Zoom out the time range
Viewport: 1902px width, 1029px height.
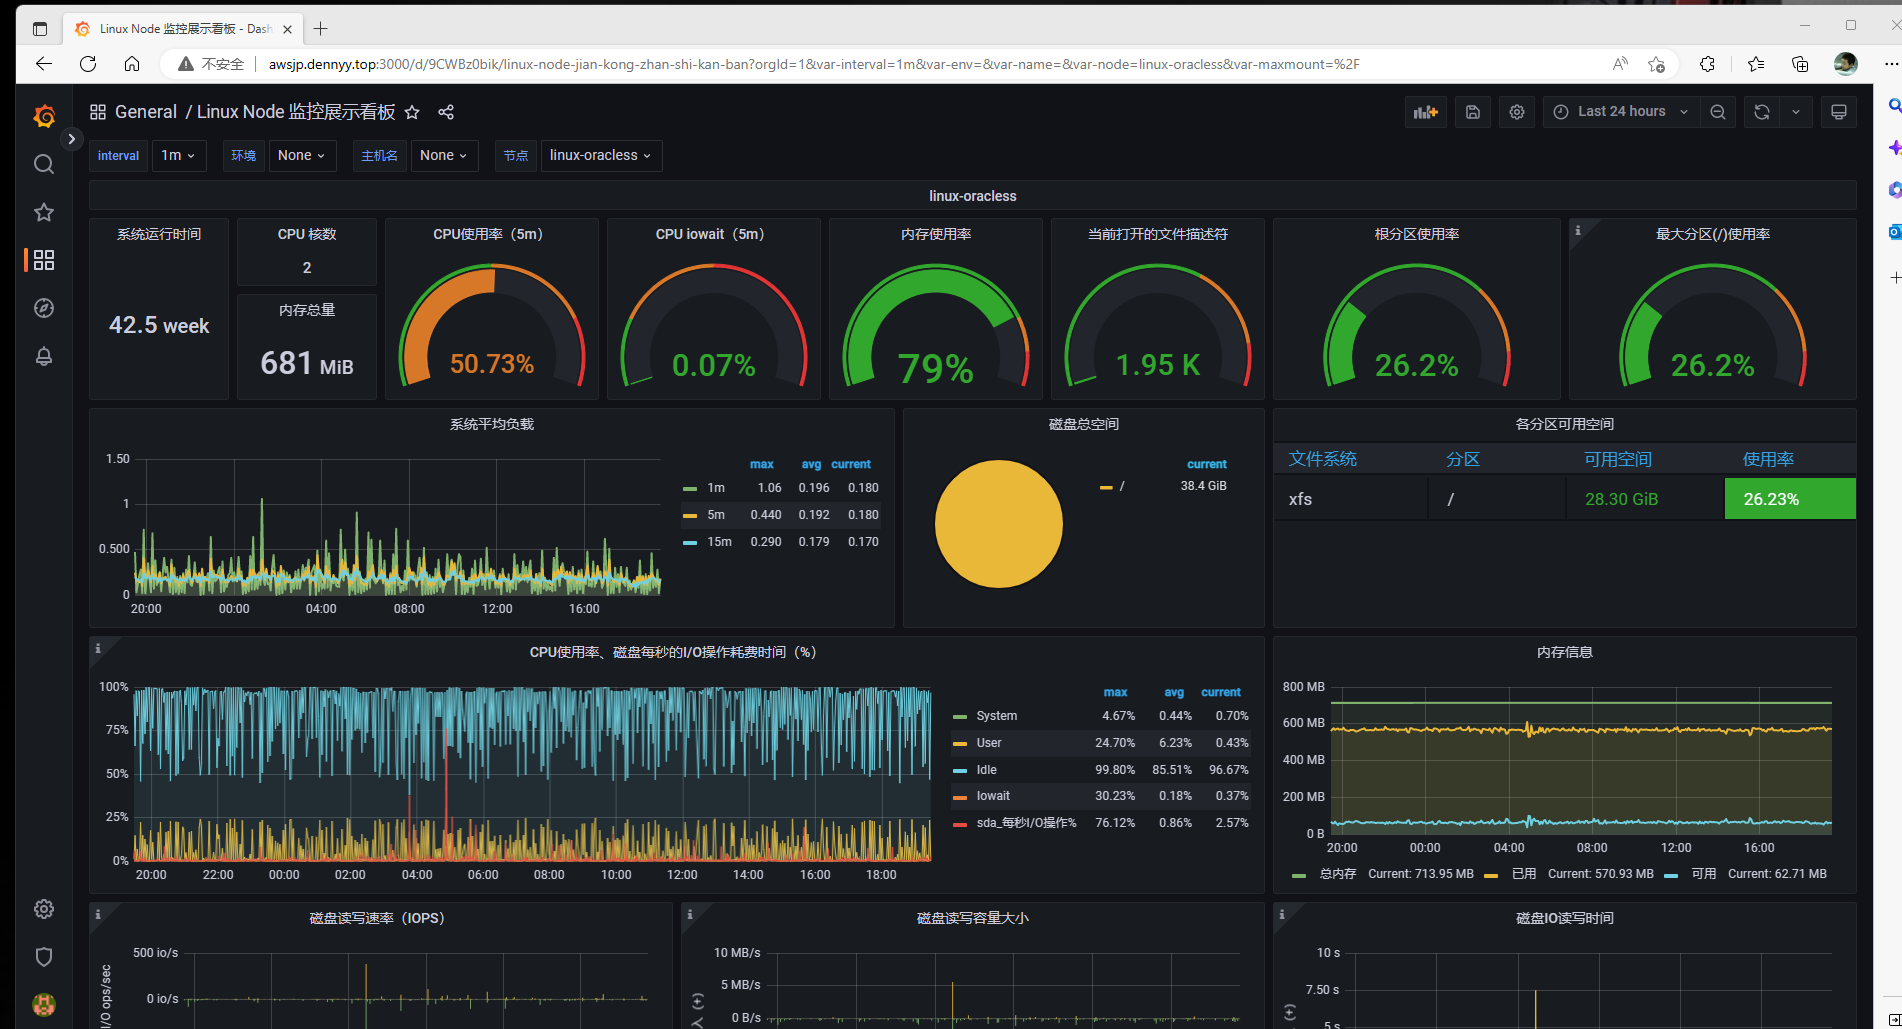pyautogui.click(x=1718, y=112)
